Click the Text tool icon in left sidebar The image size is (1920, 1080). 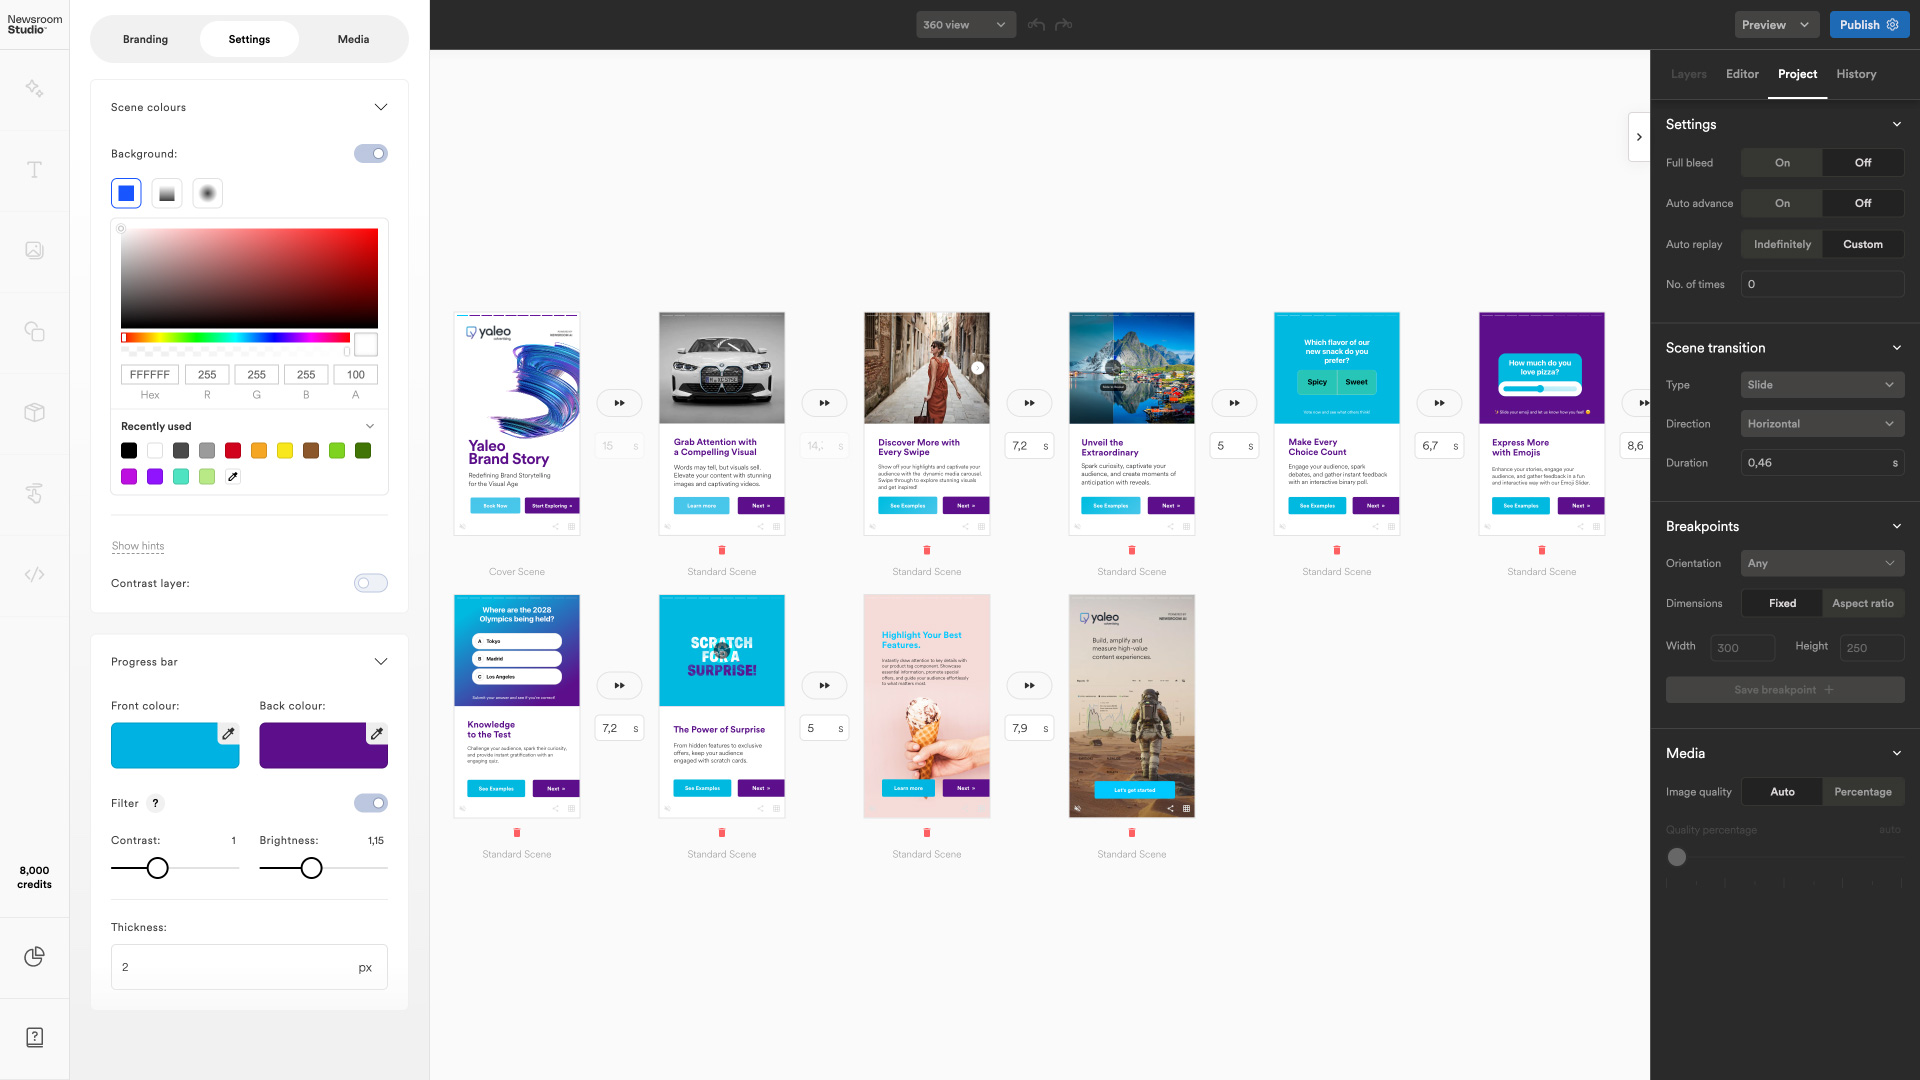coord(34,170)
